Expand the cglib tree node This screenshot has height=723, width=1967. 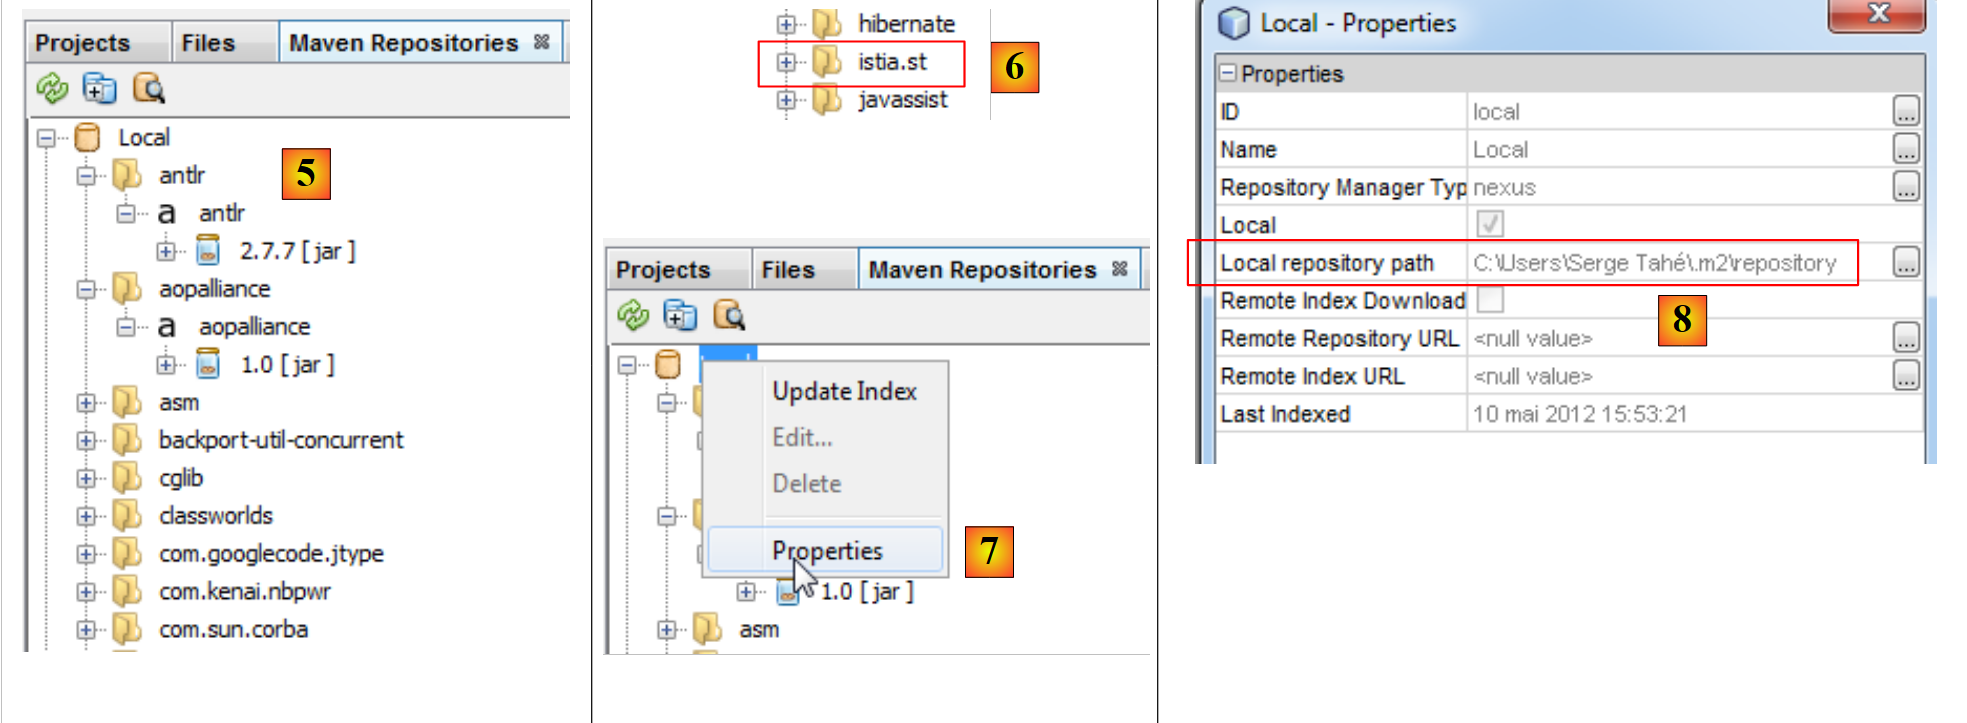pos(86,478)
